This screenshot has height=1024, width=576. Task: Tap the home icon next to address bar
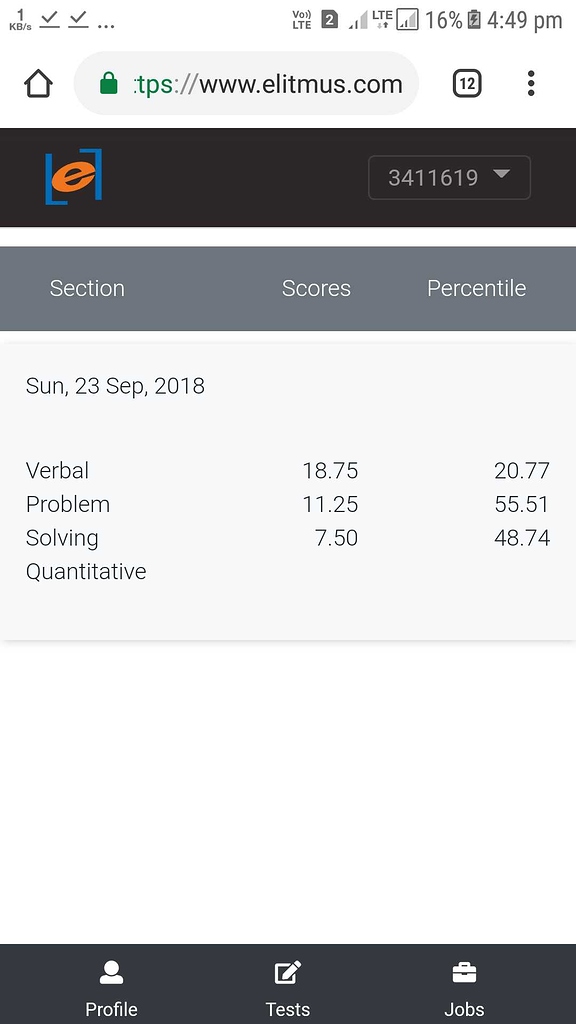click(x=37, y=84)
